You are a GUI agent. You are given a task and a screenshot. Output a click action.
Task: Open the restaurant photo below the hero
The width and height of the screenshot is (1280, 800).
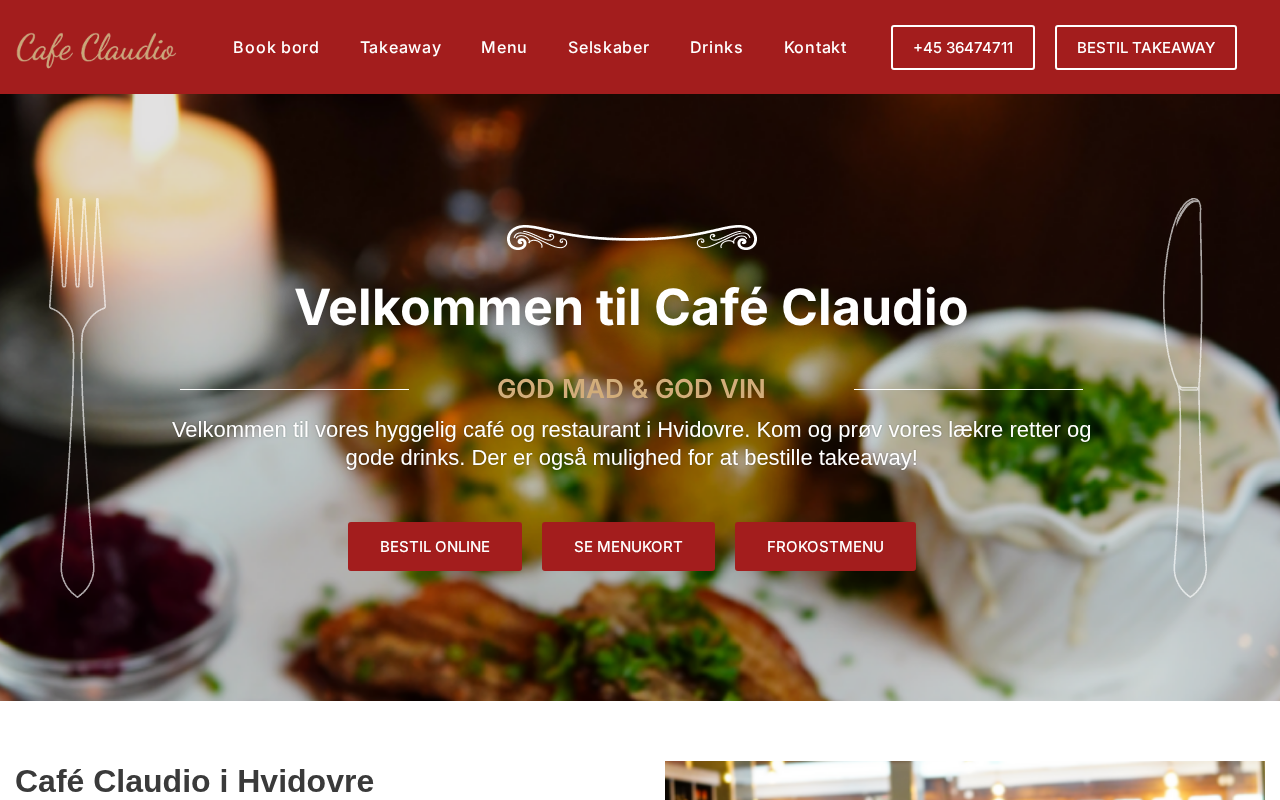[x=965, y=781]
